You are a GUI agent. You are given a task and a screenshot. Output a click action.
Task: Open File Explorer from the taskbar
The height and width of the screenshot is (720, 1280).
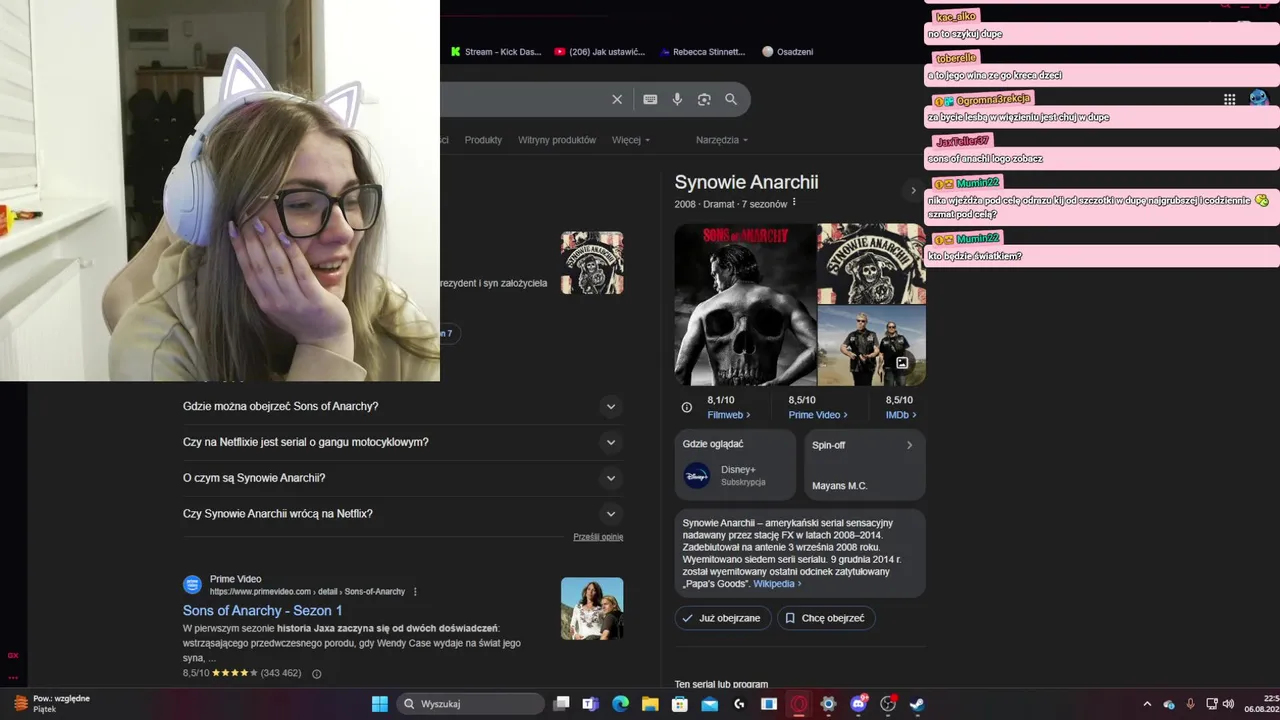[x=650, y=704]
